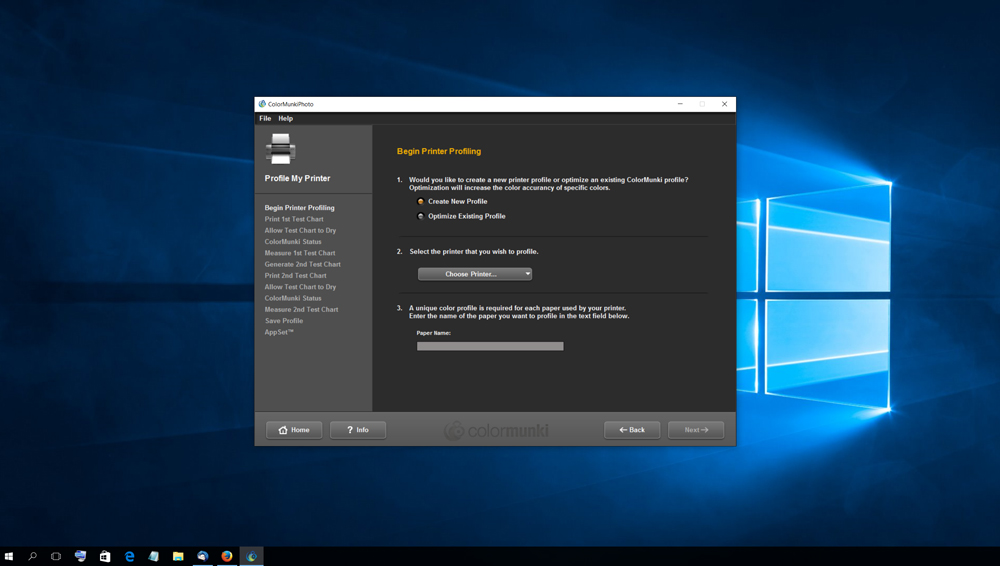
Task: Select Optimize Existing Profile radio option
Action: coord(421,217)
